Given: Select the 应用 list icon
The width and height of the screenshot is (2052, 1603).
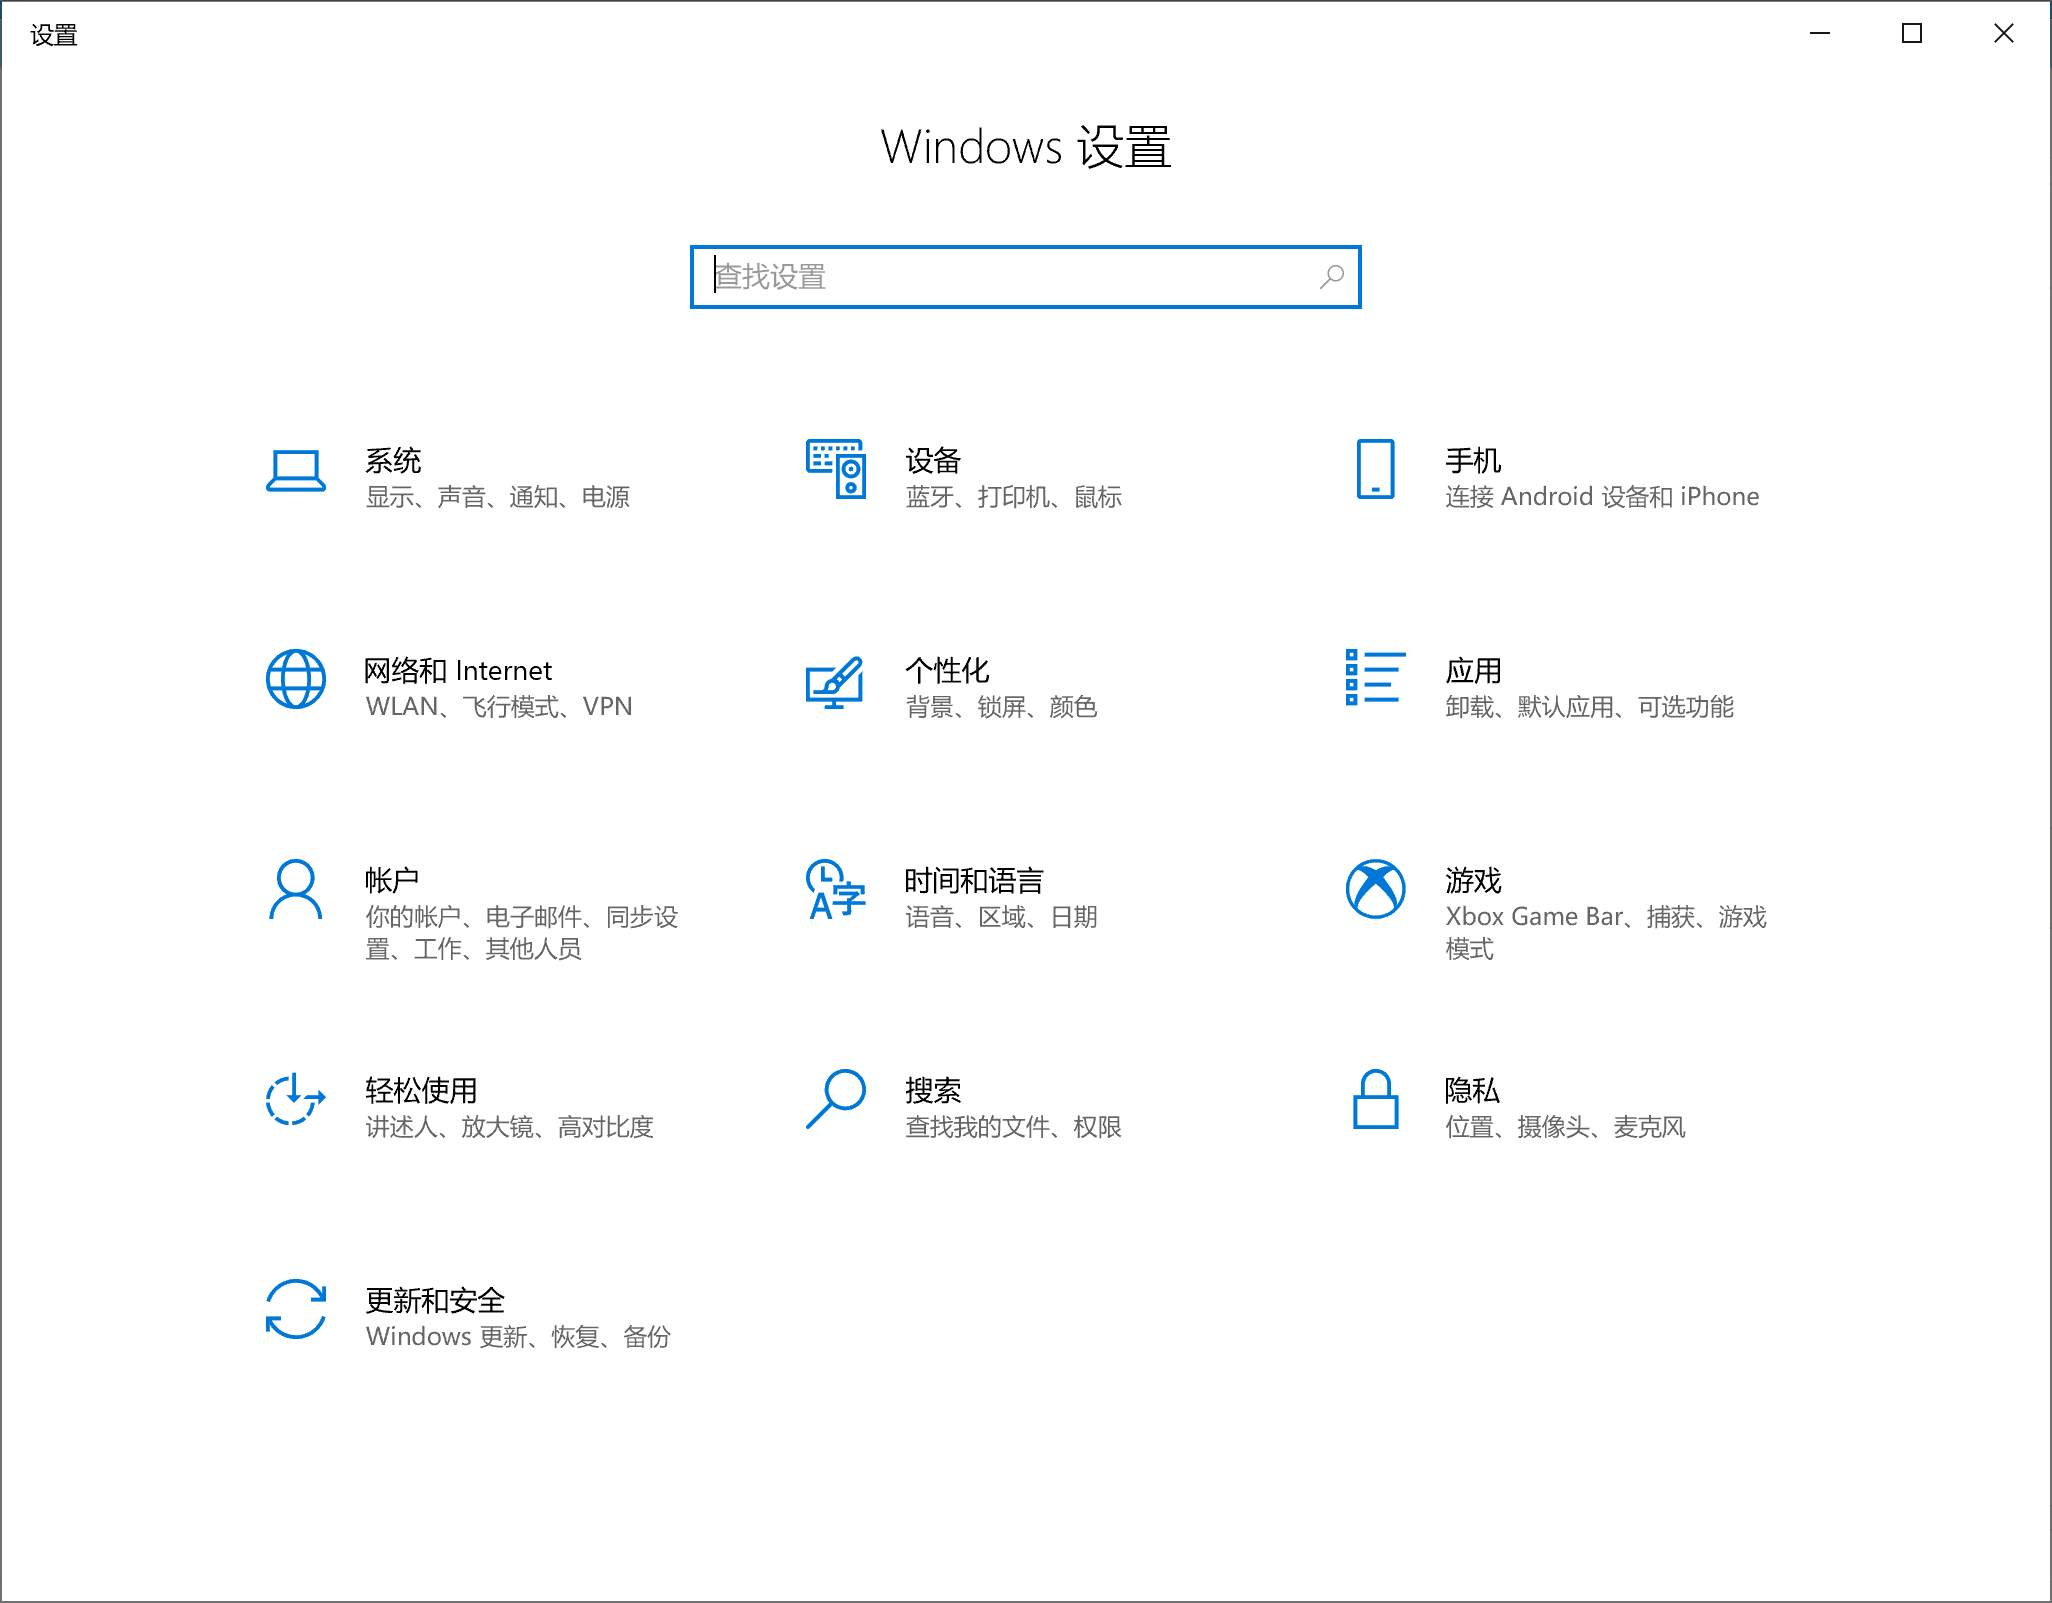Looking at the screenshot, I should [x=1375, y=677].
